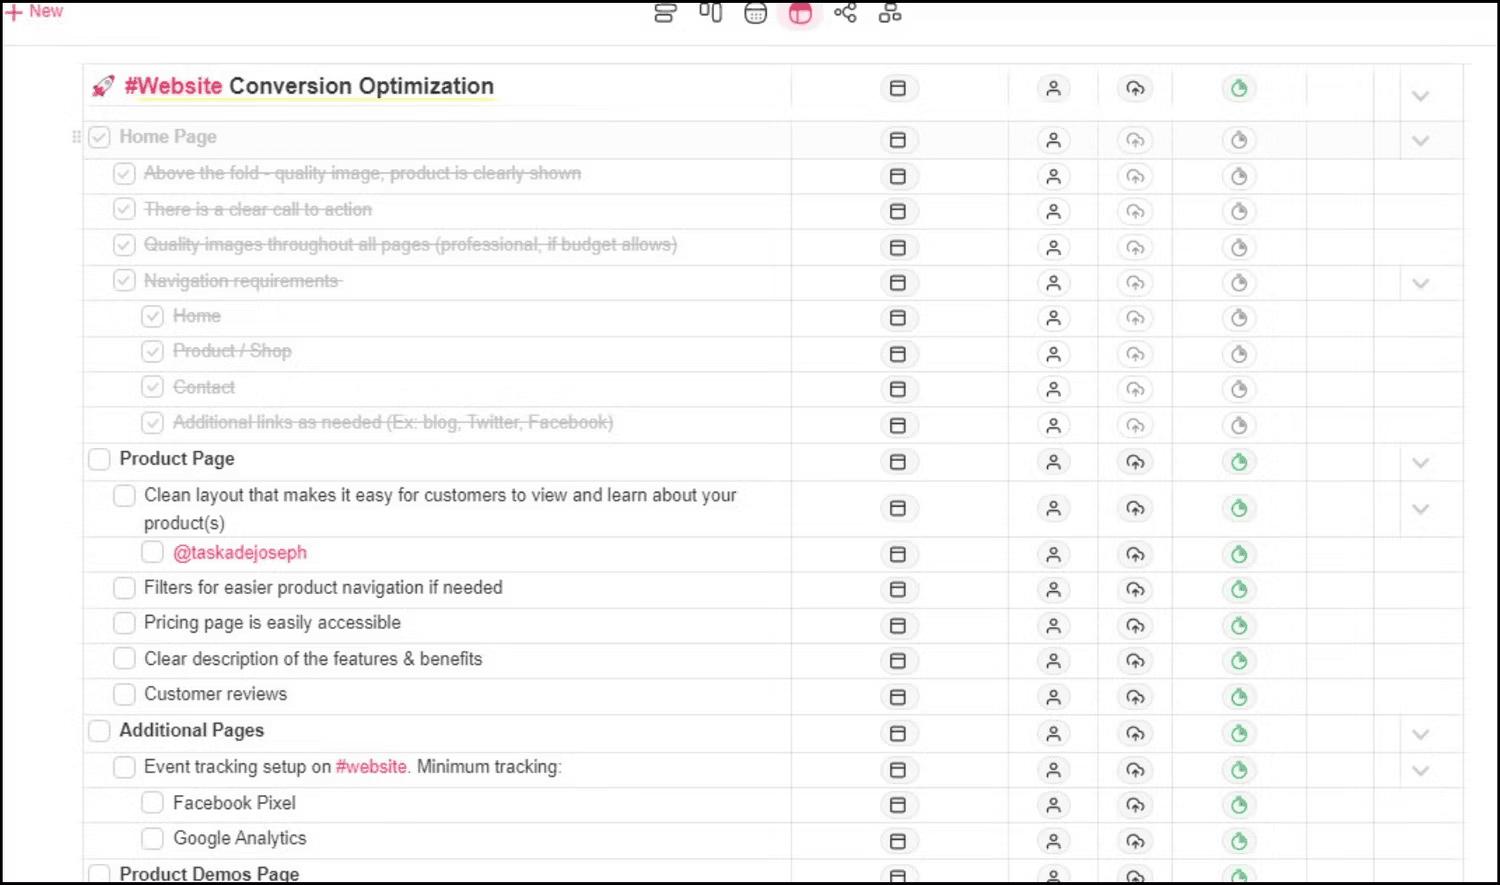Assign a person to Website Conversion Optimization title
The image size is (1500, 885).
click(x=1053, y=88)
